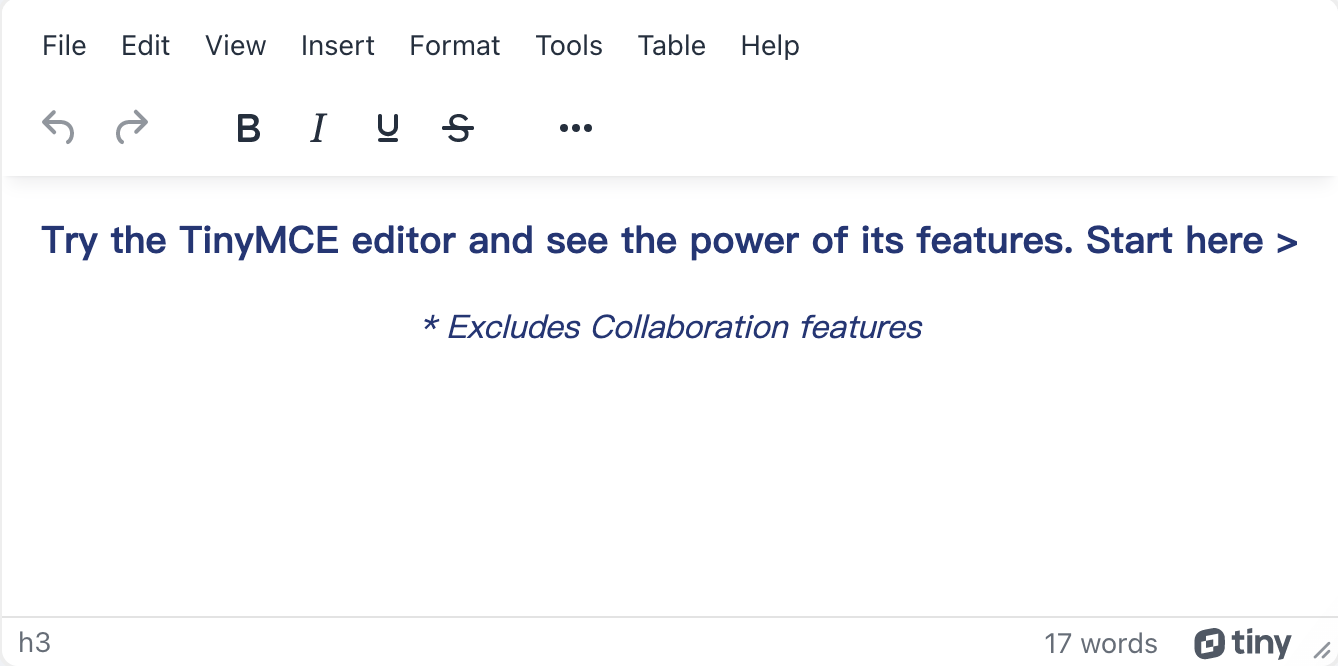Open the Table menu
This screenshot has height=666, width=1338.
672,46
